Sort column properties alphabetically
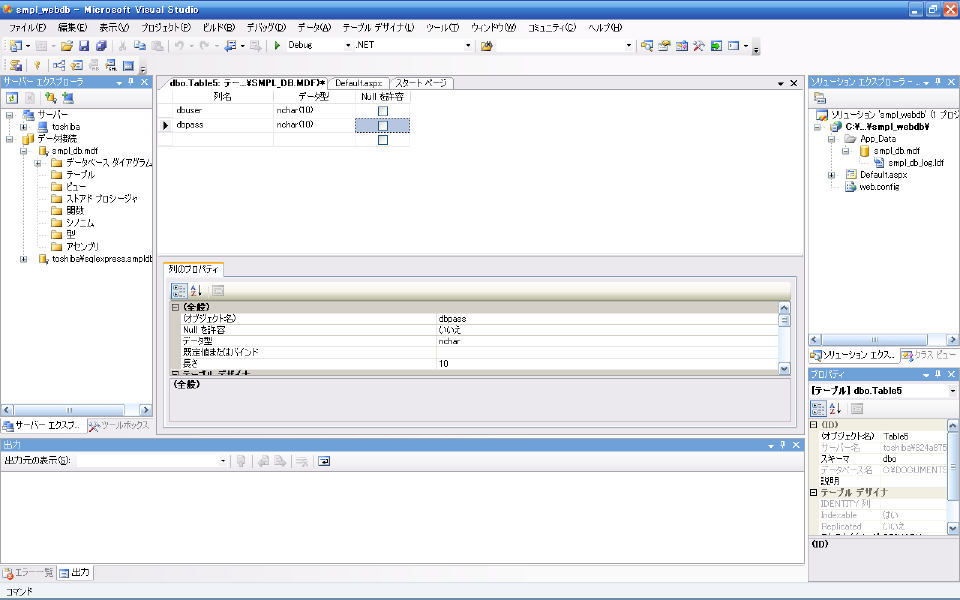The height and width of the screenshot is (600, 960). (x=196, y=291)
